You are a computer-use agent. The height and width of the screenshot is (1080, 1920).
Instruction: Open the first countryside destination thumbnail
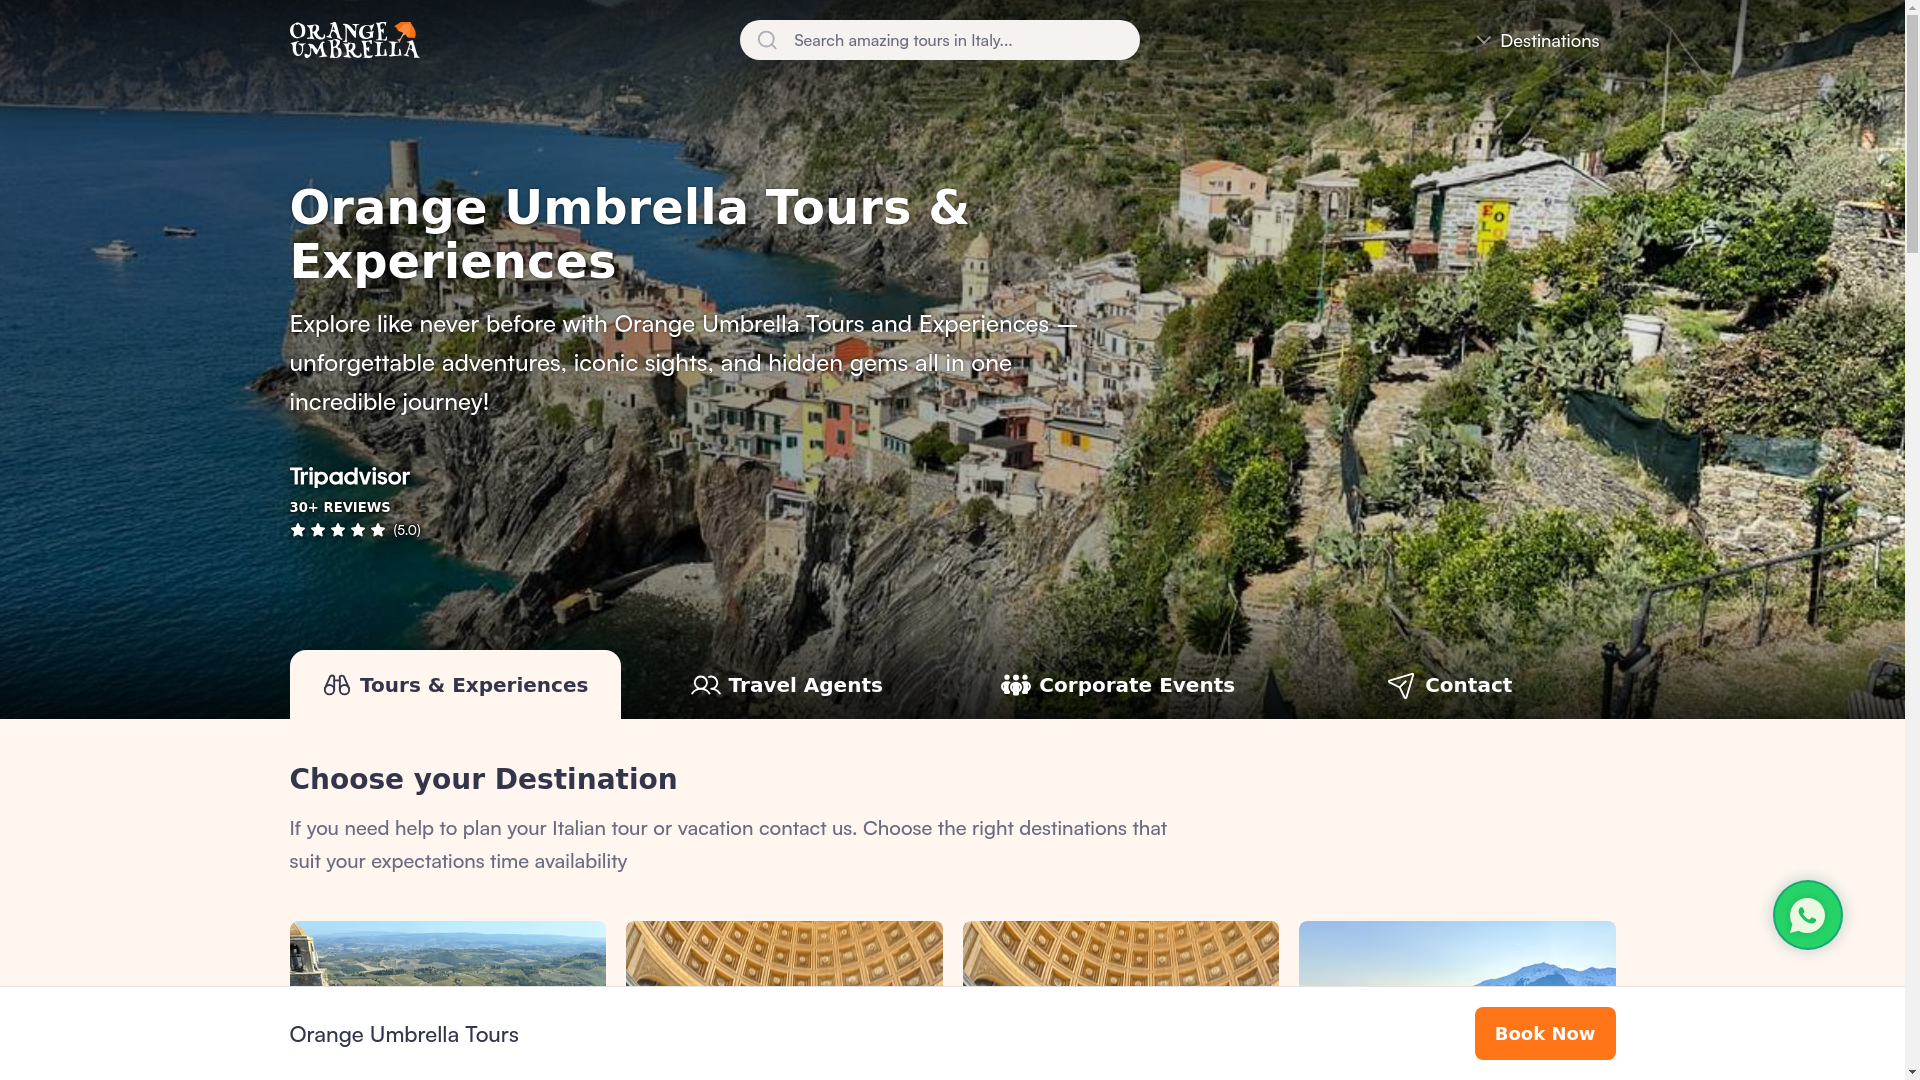pos(447,953)
